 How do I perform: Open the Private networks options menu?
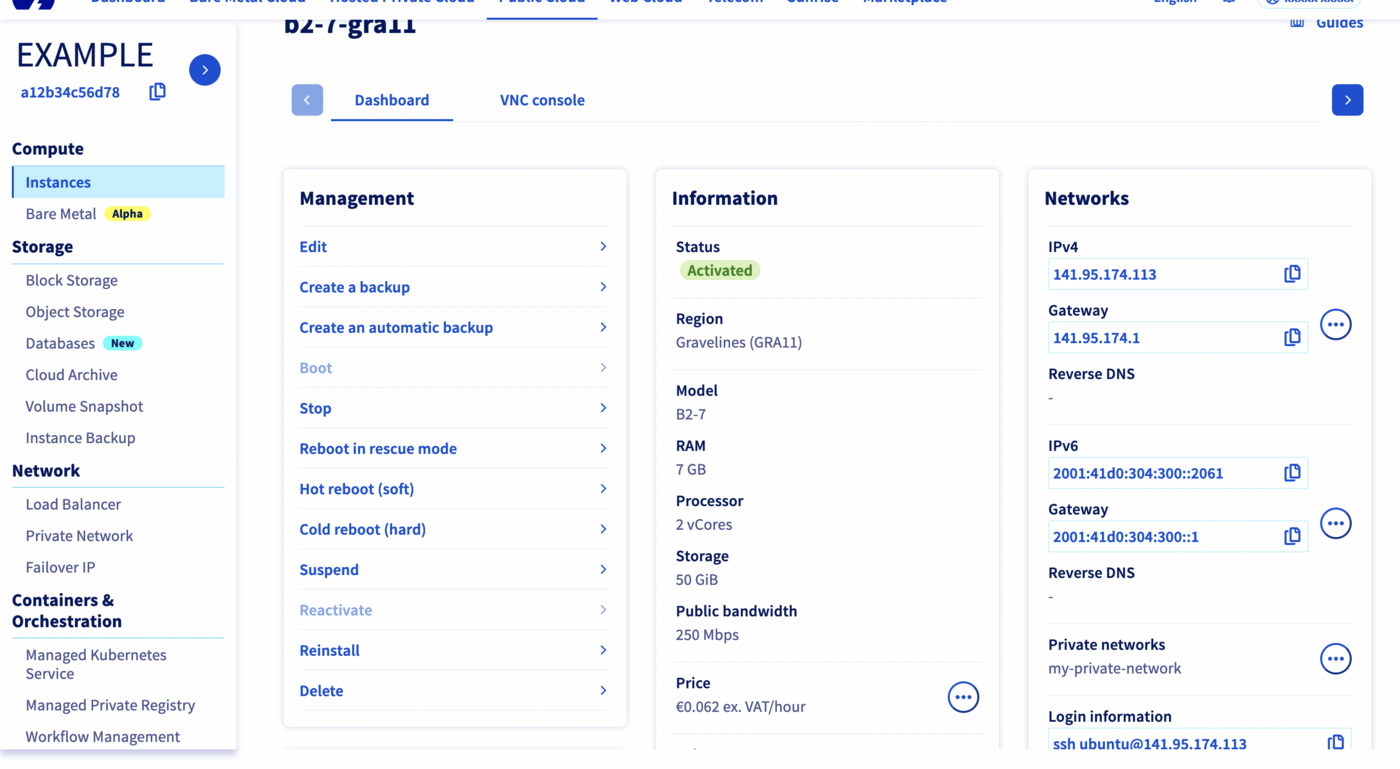click(1335, 659)
